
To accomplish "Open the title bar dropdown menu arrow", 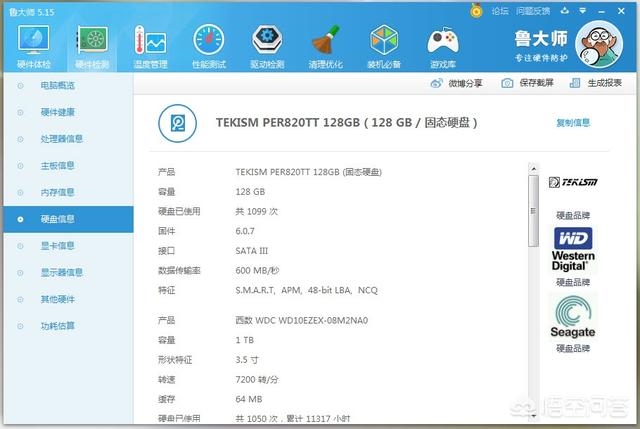I will (583, 11).
